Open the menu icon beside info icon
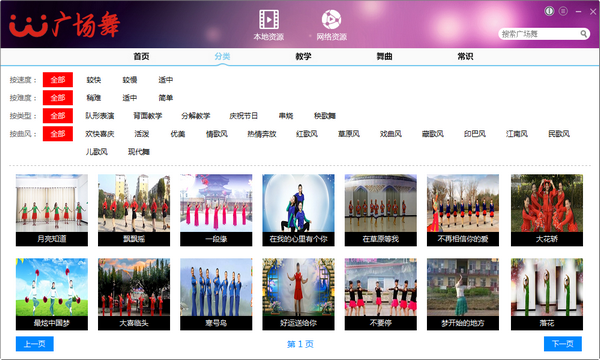Image resolution: width=600 pixels, height=360 pixels. coord(563,11)
